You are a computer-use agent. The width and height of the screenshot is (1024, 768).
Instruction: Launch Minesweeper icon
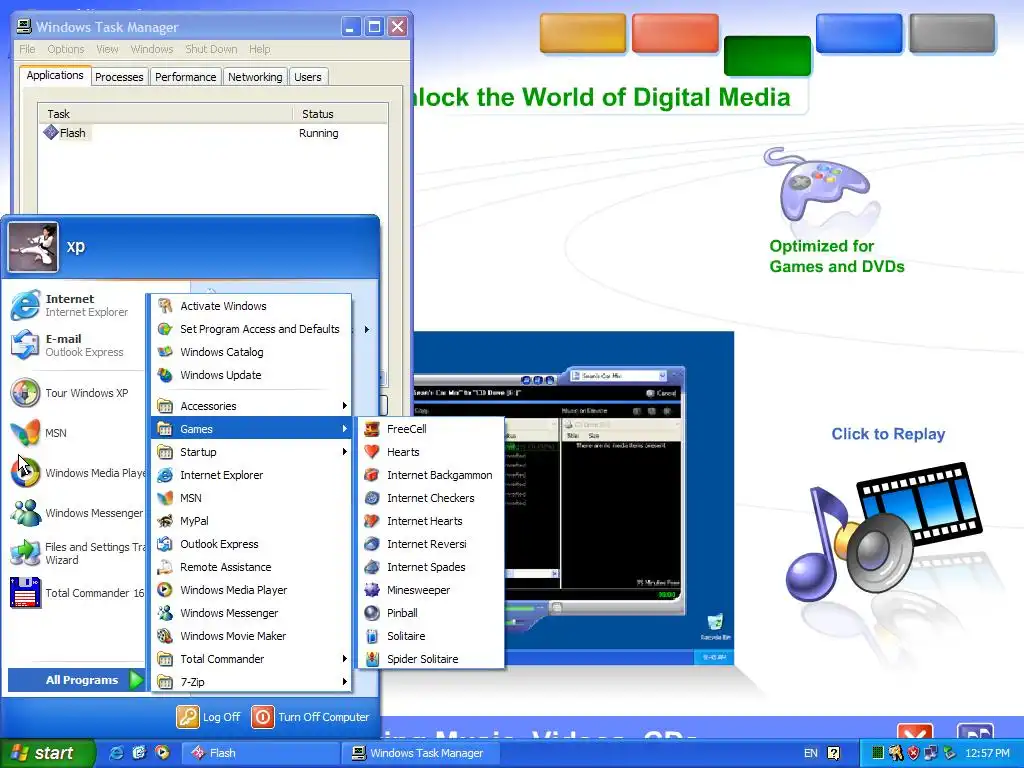tap(372, 590)
